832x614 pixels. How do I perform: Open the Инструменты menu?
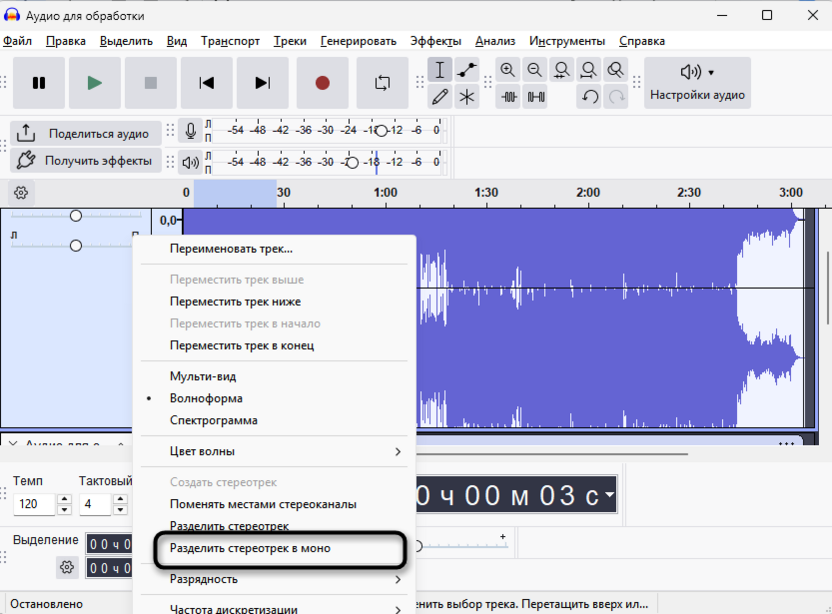(x=567, y=41)
